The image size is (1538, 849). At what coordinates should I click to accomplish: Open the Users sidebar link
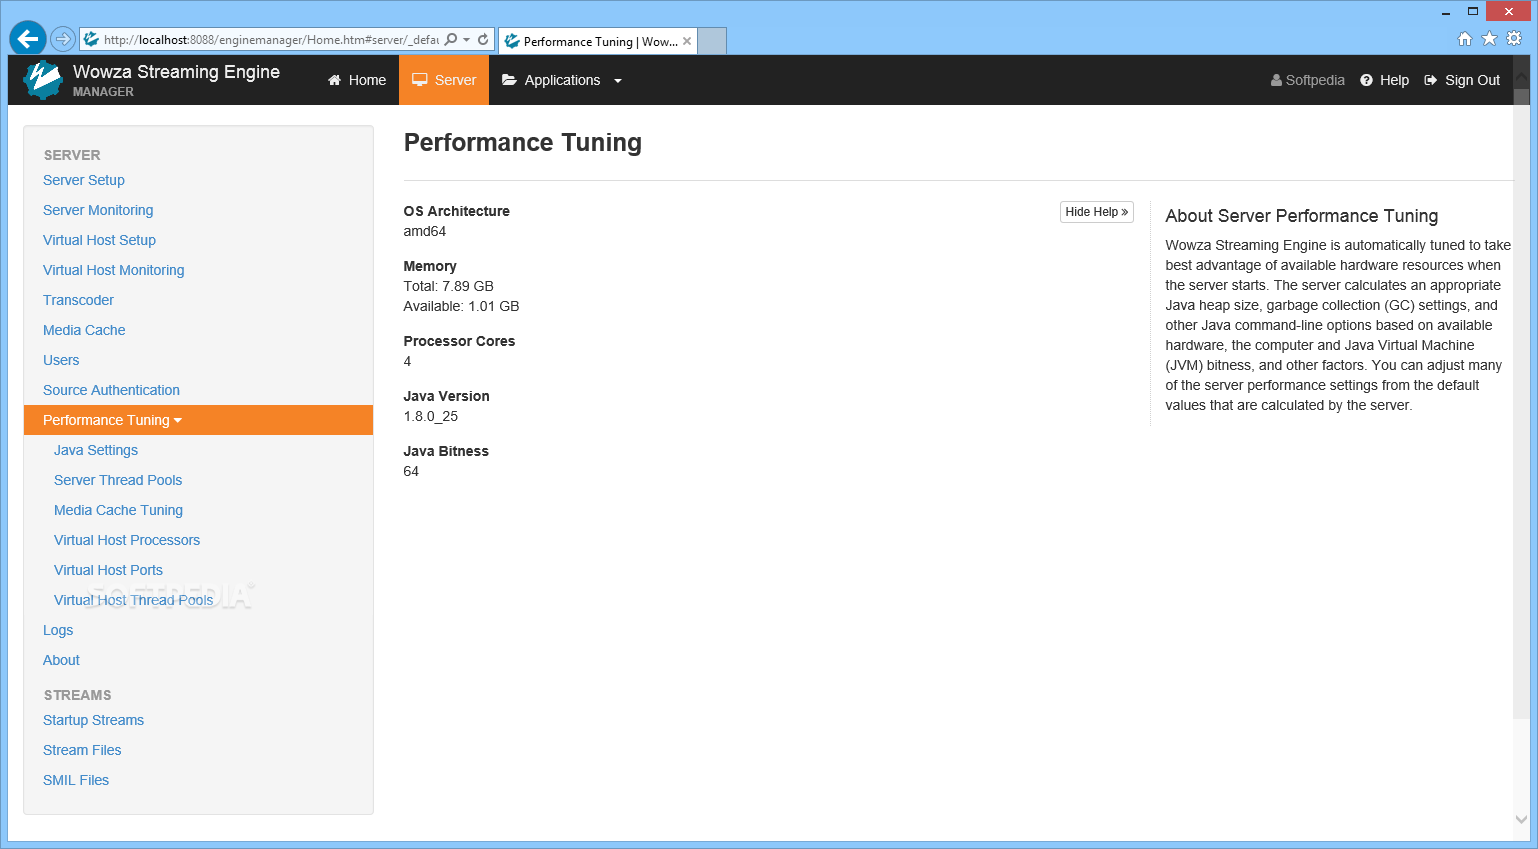tap(61, 360)
